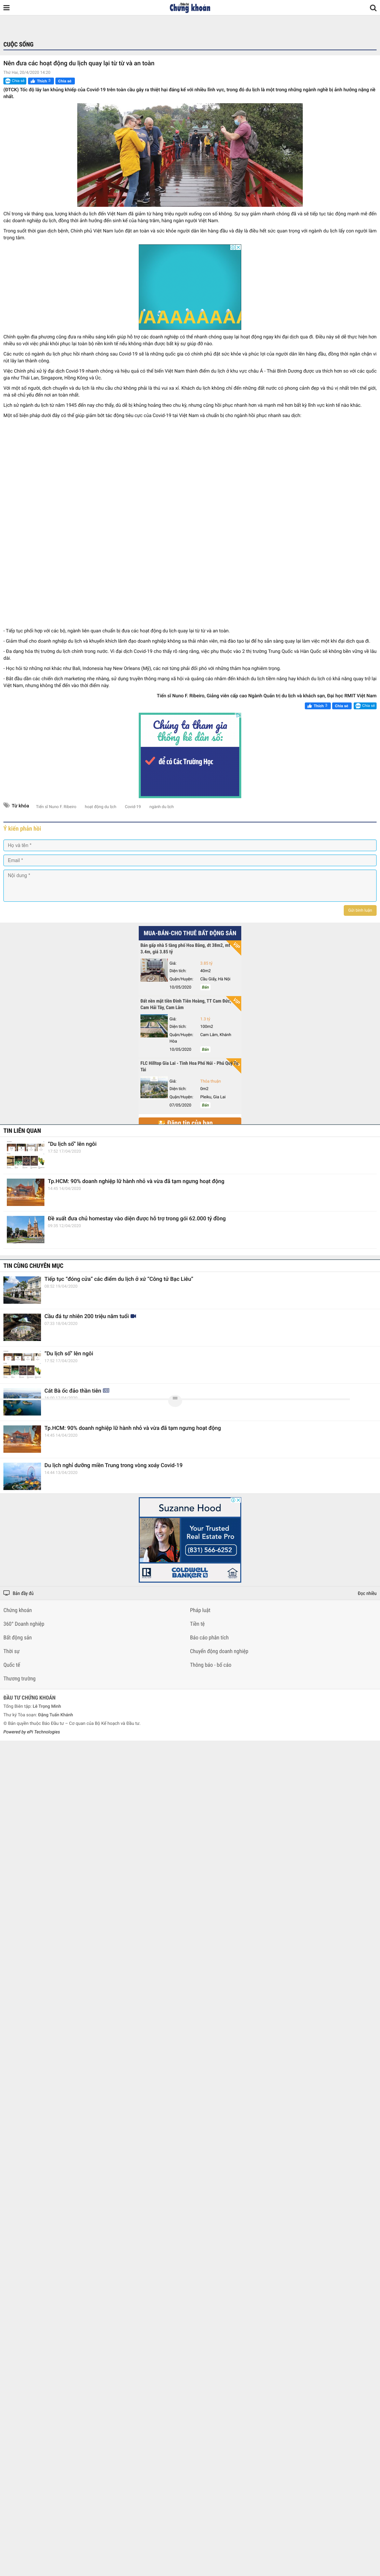Open the search magnifier in header
Viewport: 380px width, 2576px height.
[x=373, y=8]
